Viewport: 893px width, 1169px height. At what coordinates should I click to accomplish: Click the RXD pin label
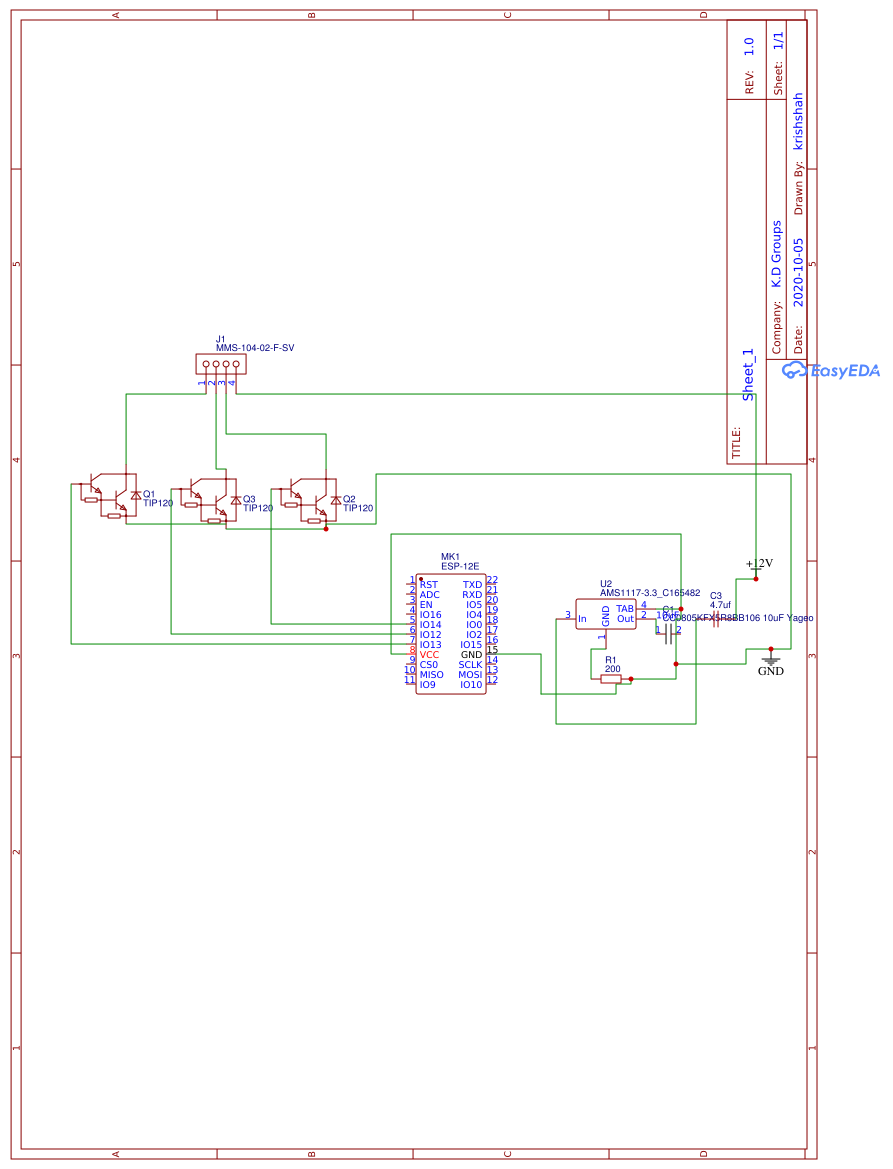472,595
